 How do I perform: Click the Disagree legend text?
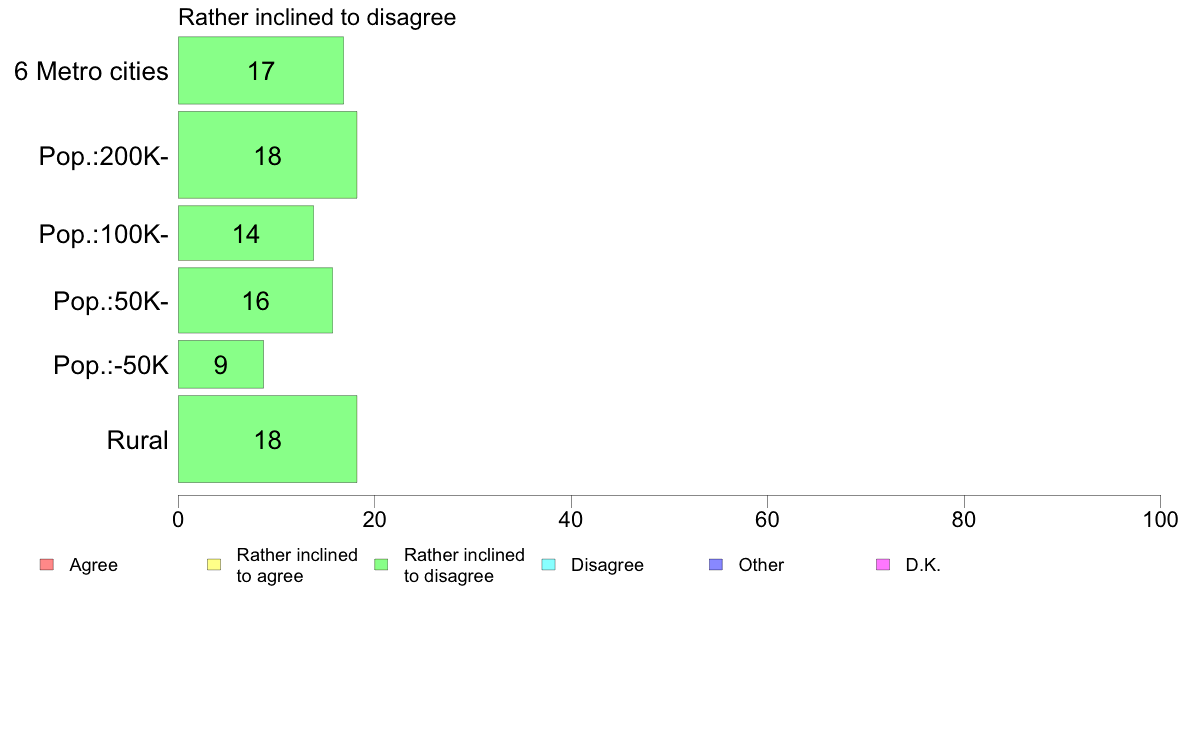607,565
